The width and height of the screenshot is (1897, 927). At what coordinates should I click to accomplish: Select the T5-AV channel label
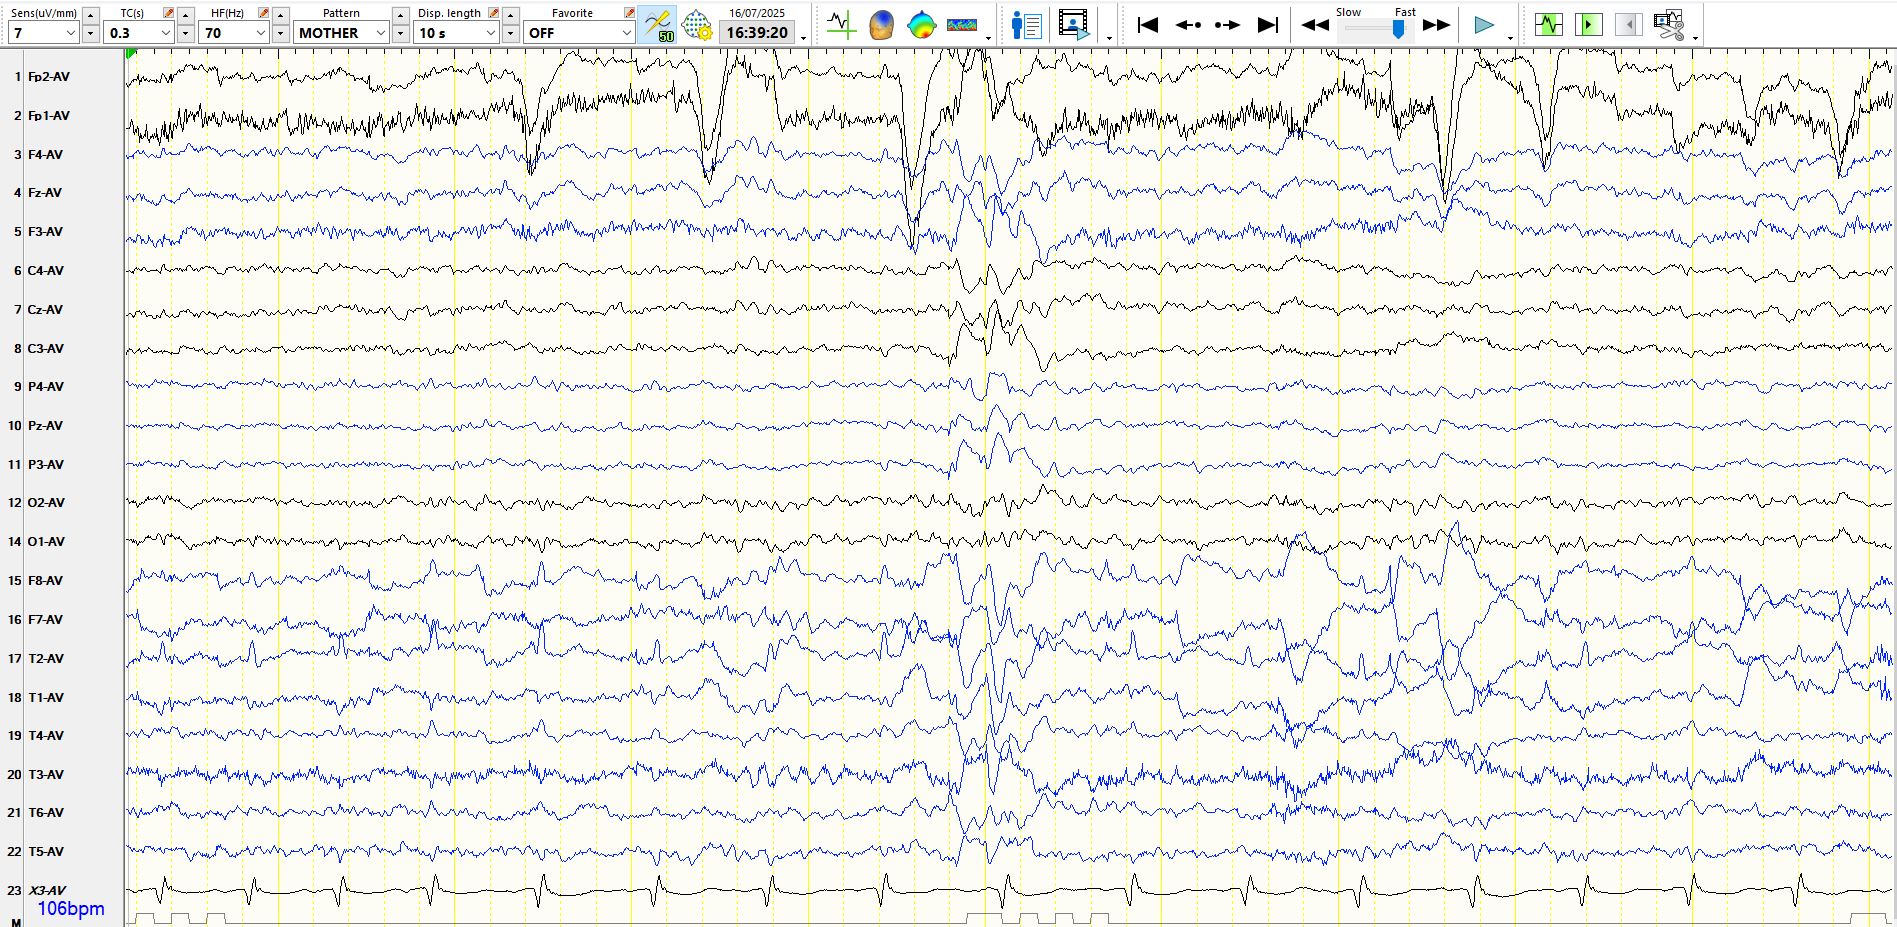[x=46, y=851]
